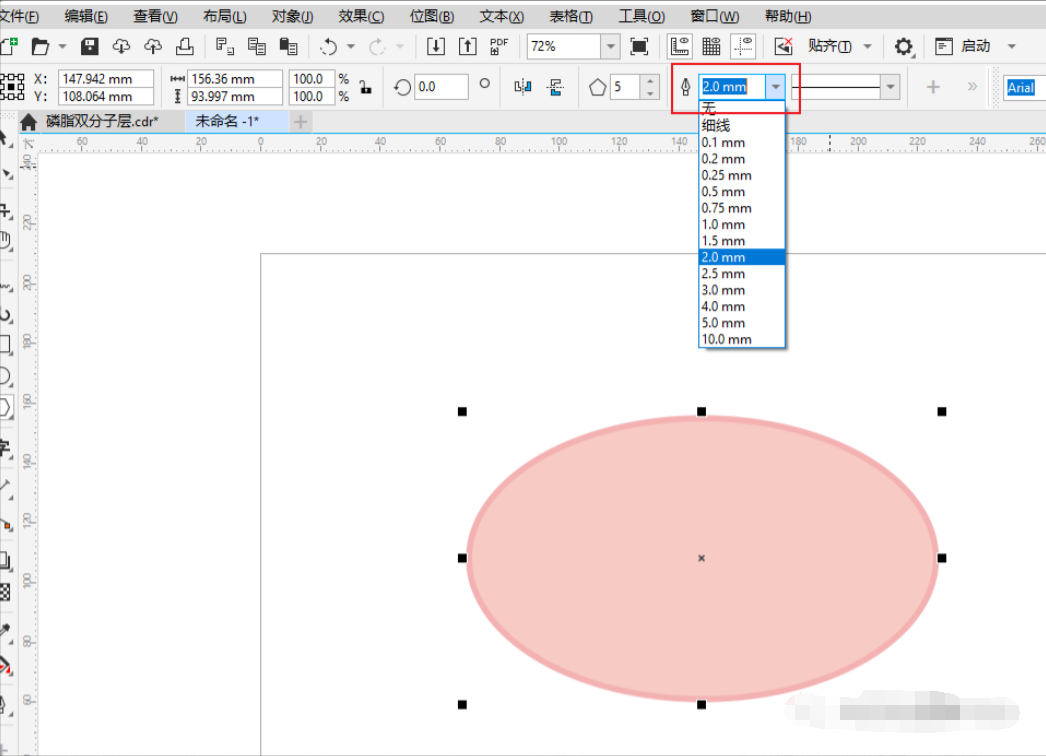1046x756 pixels.
Task: Select the Text tool in toolbox
Action: pos(5,448)
